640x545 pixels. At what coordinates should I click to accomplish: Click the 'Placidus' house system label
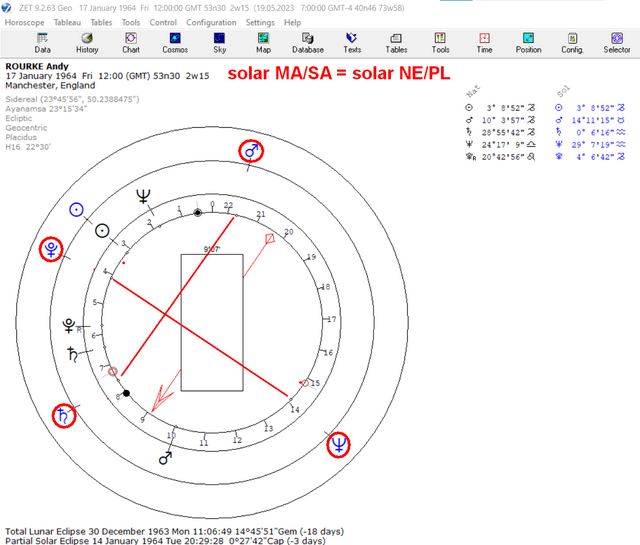coord(21,137)
